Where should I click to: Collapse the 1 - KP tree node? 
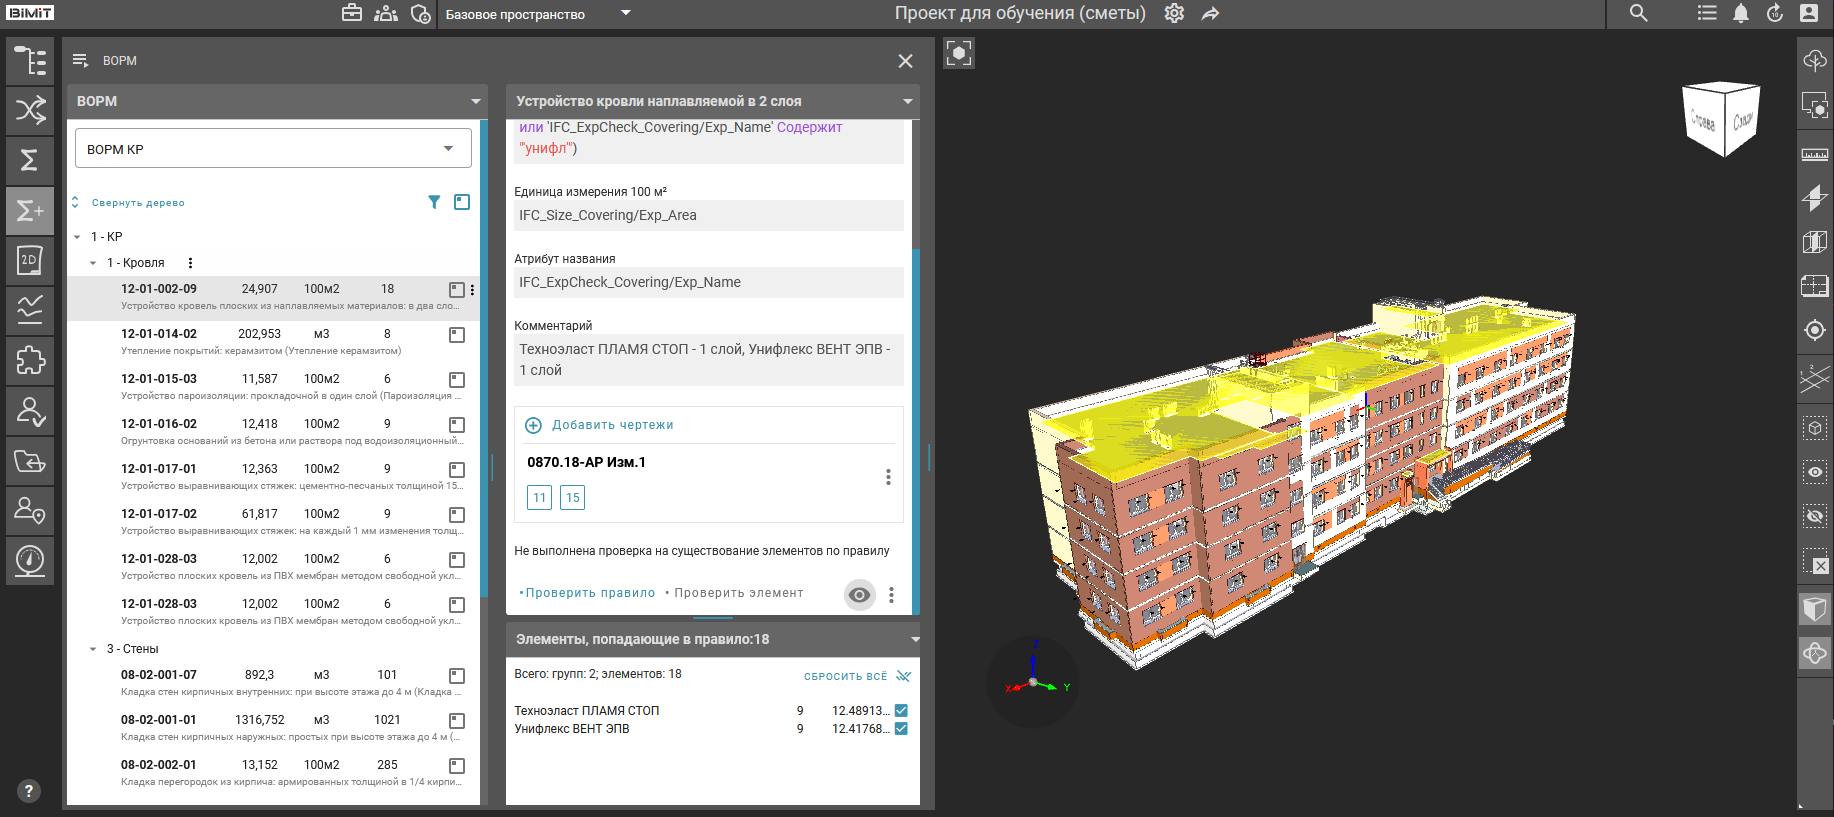(x=77, y=237)
